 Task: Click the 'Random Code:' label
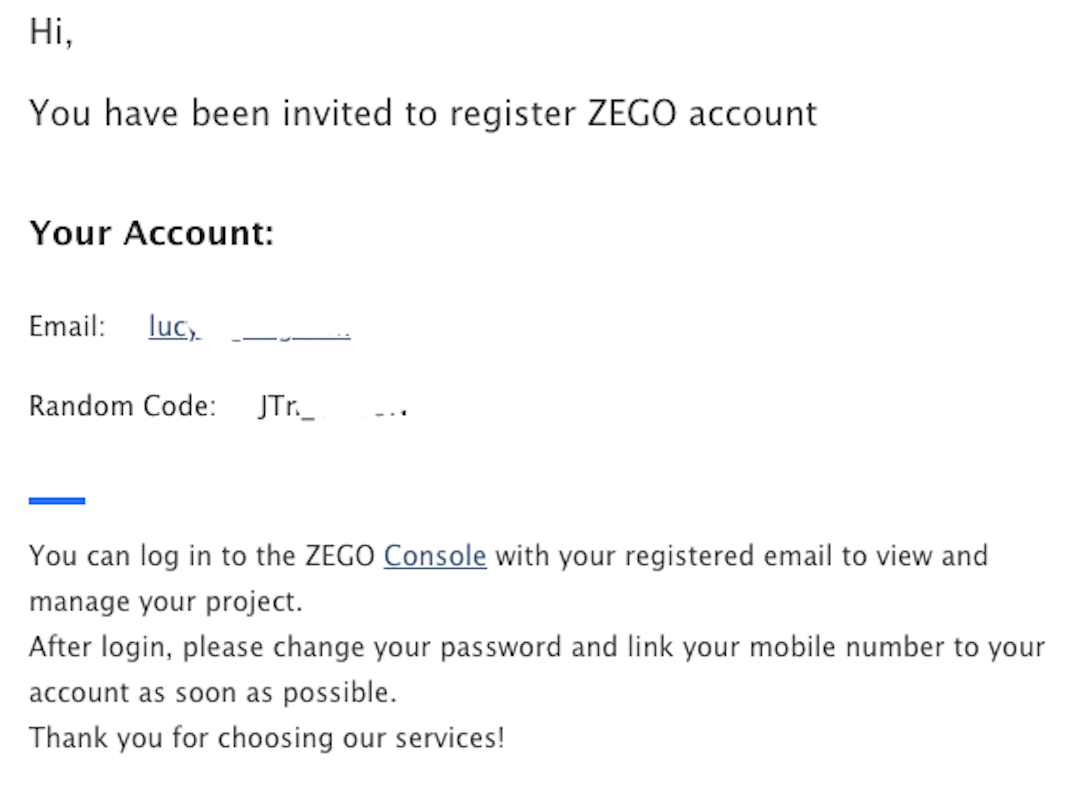[x=122, y=407]
